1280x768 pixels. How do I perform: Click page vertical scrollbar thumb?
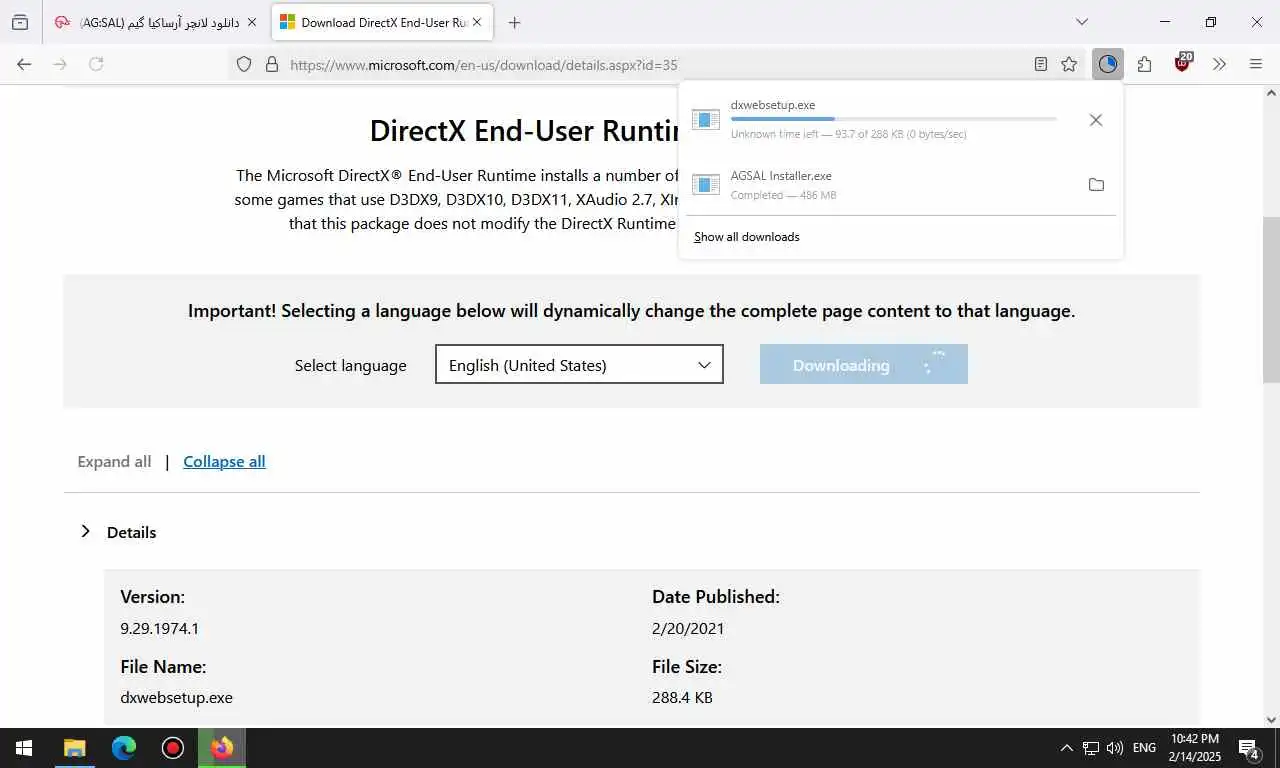tap(1271, 299)
